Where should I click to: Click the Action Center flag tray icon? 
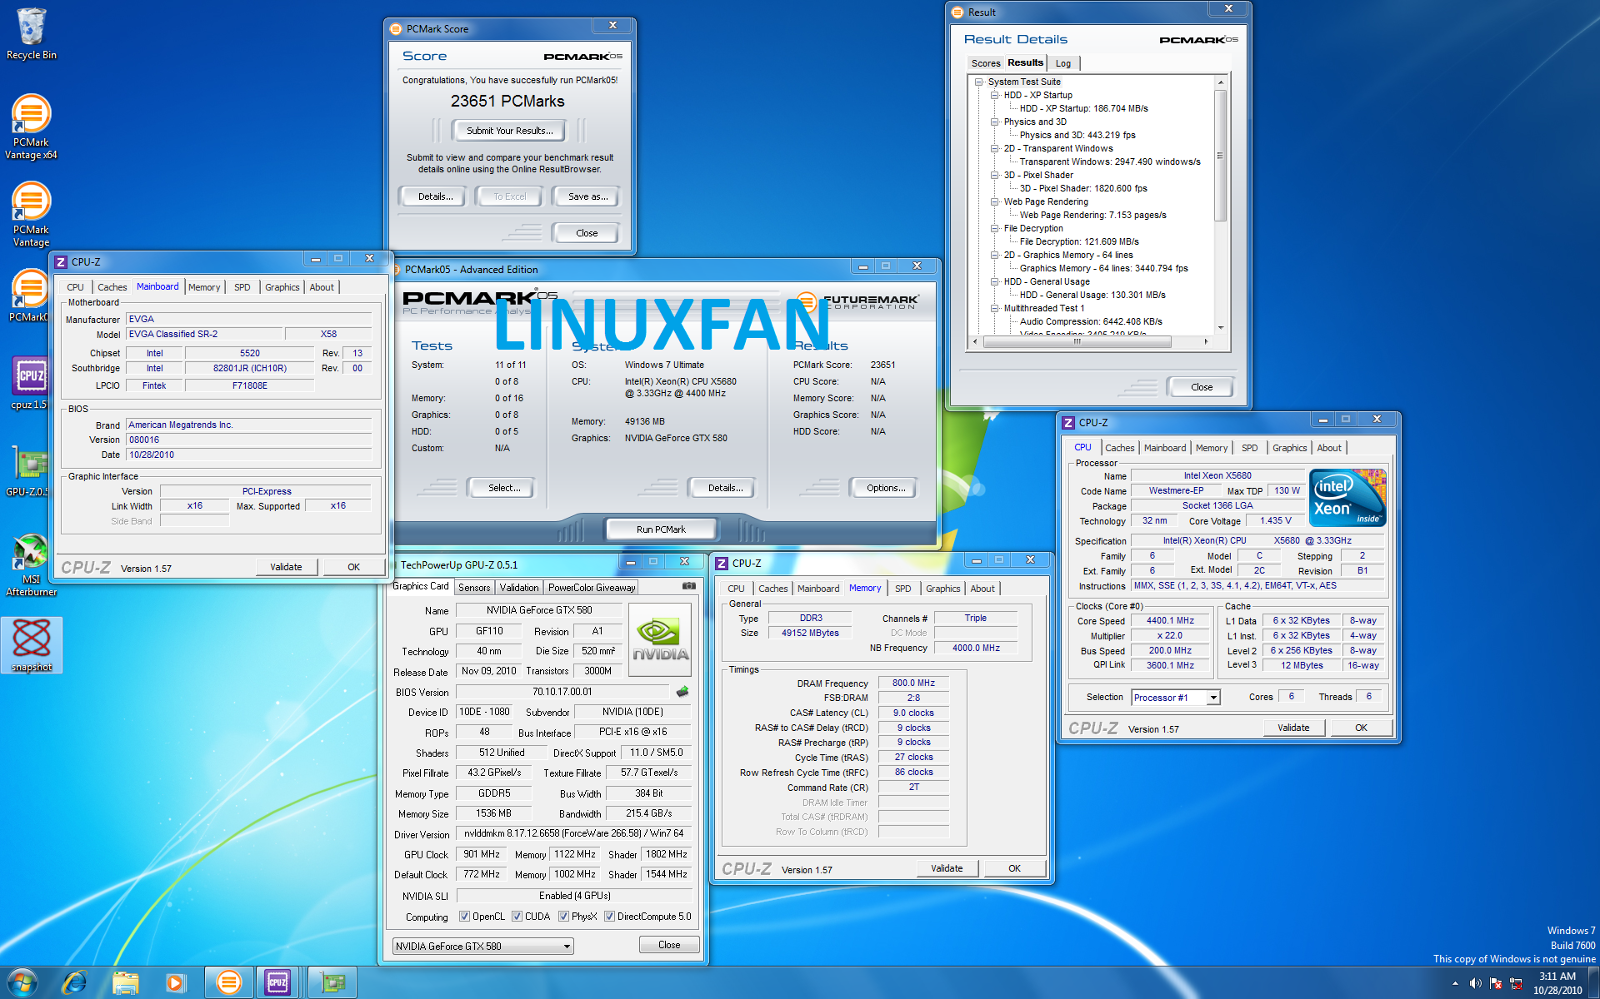[1496, 984]
